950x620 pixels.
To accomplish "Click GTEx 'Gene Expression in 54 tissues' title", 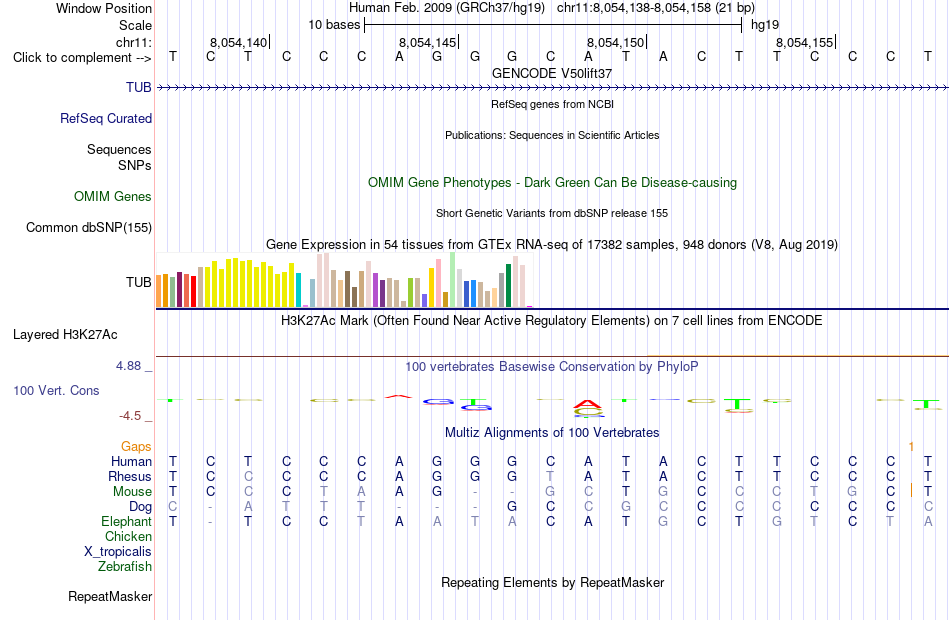I will point(552,245).
